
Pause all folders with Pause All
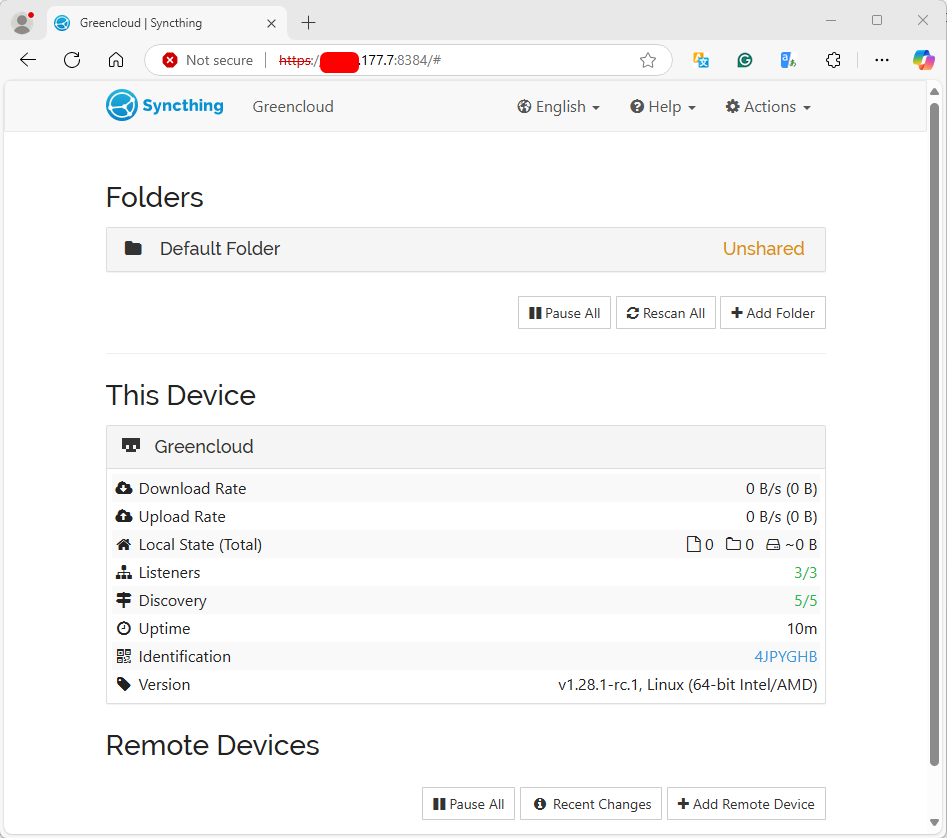click(x=564, y=313)
